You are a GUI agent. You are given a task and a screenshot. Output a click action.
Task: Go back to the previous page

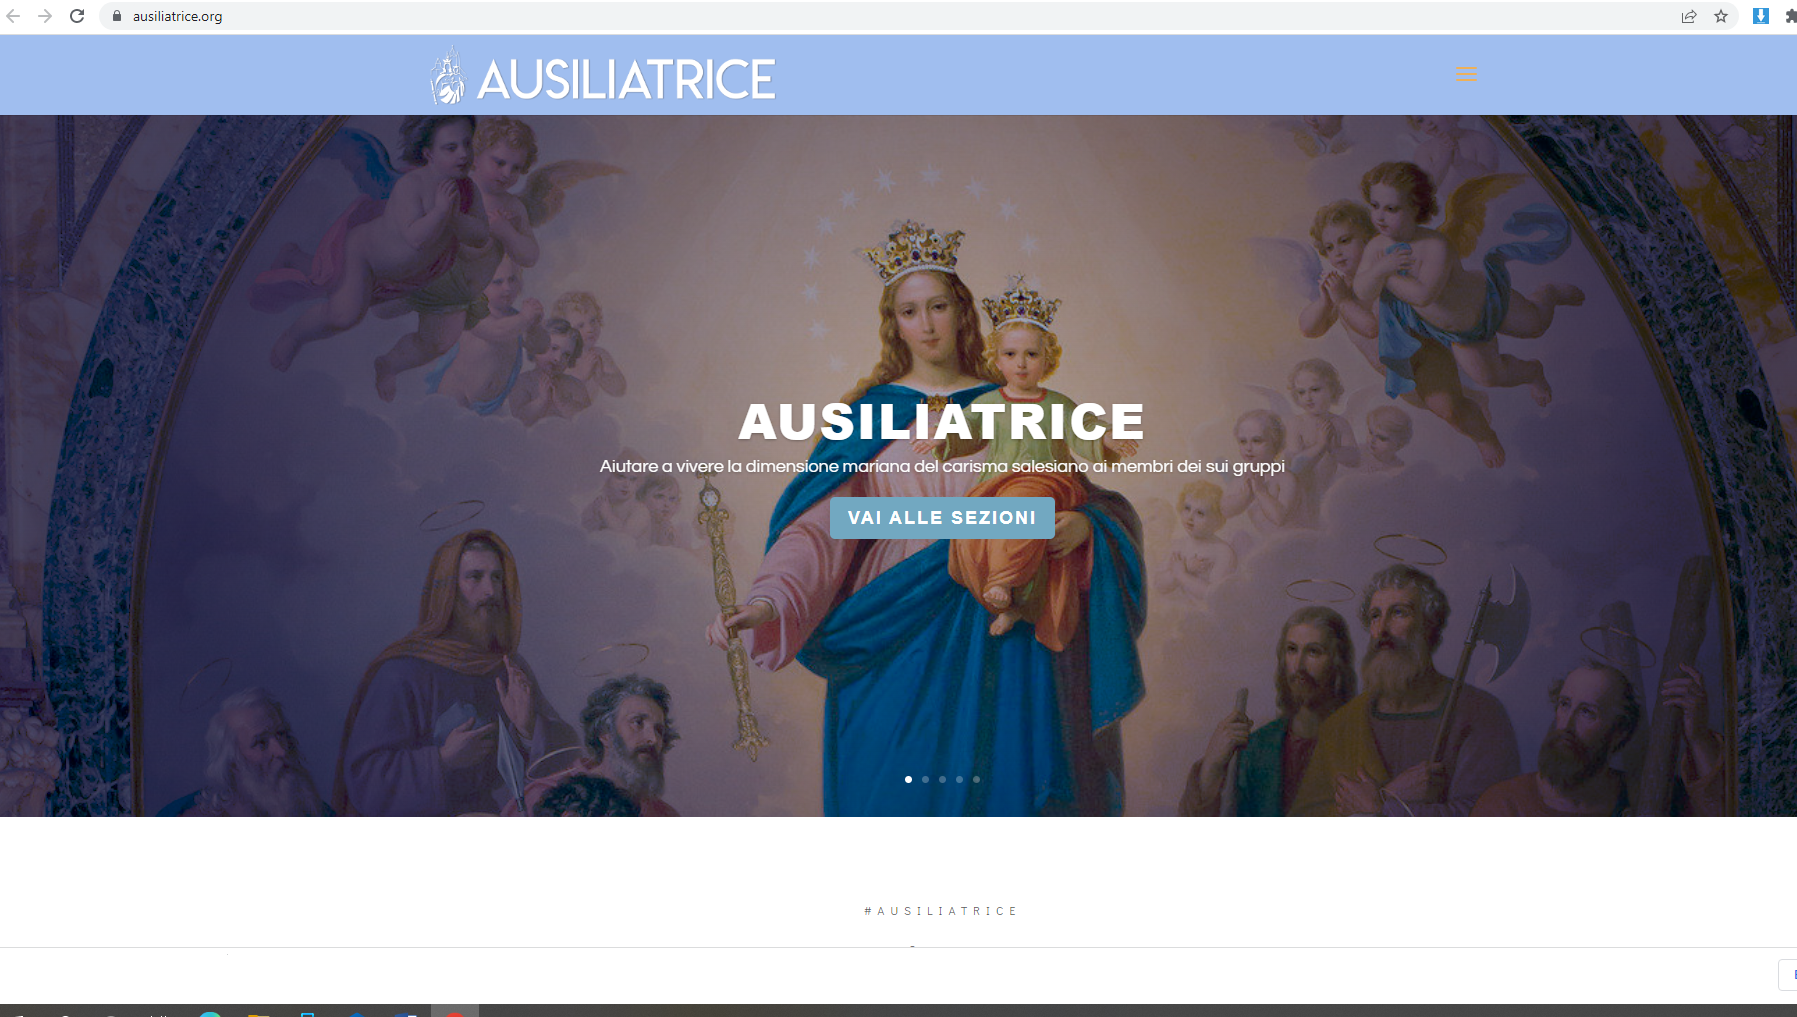tap(13, 16)
